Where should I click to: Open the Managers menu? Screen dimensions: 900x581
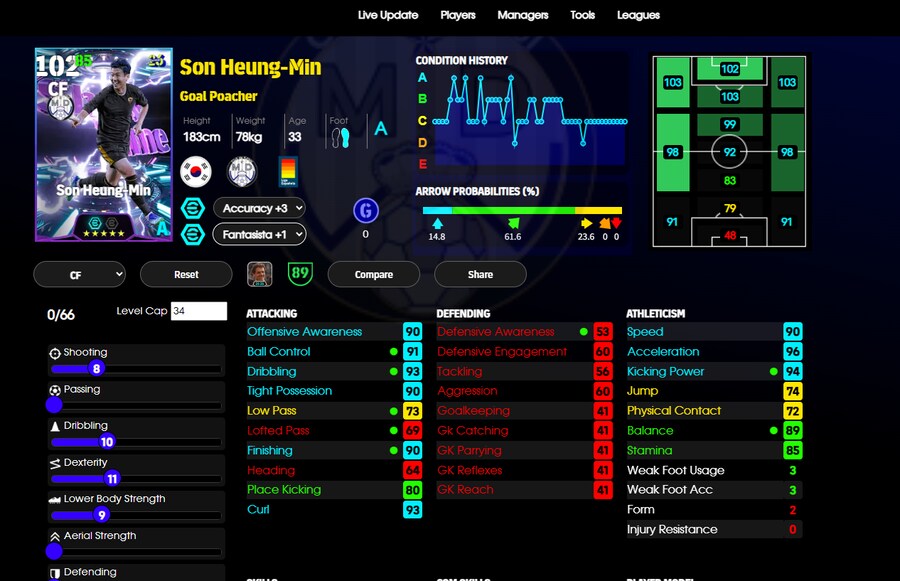[x=522, y=15]
